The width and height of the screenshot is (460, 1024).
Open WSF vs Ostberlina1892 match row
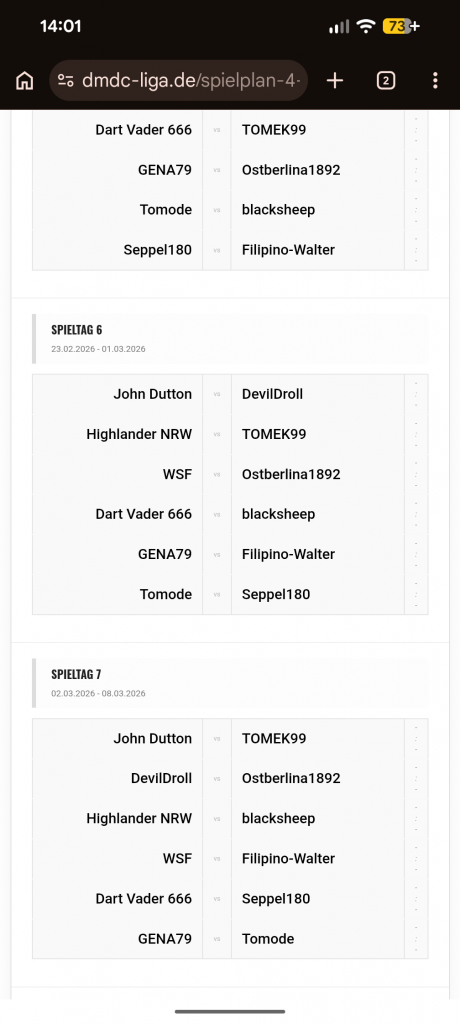(x=230, y=474)
